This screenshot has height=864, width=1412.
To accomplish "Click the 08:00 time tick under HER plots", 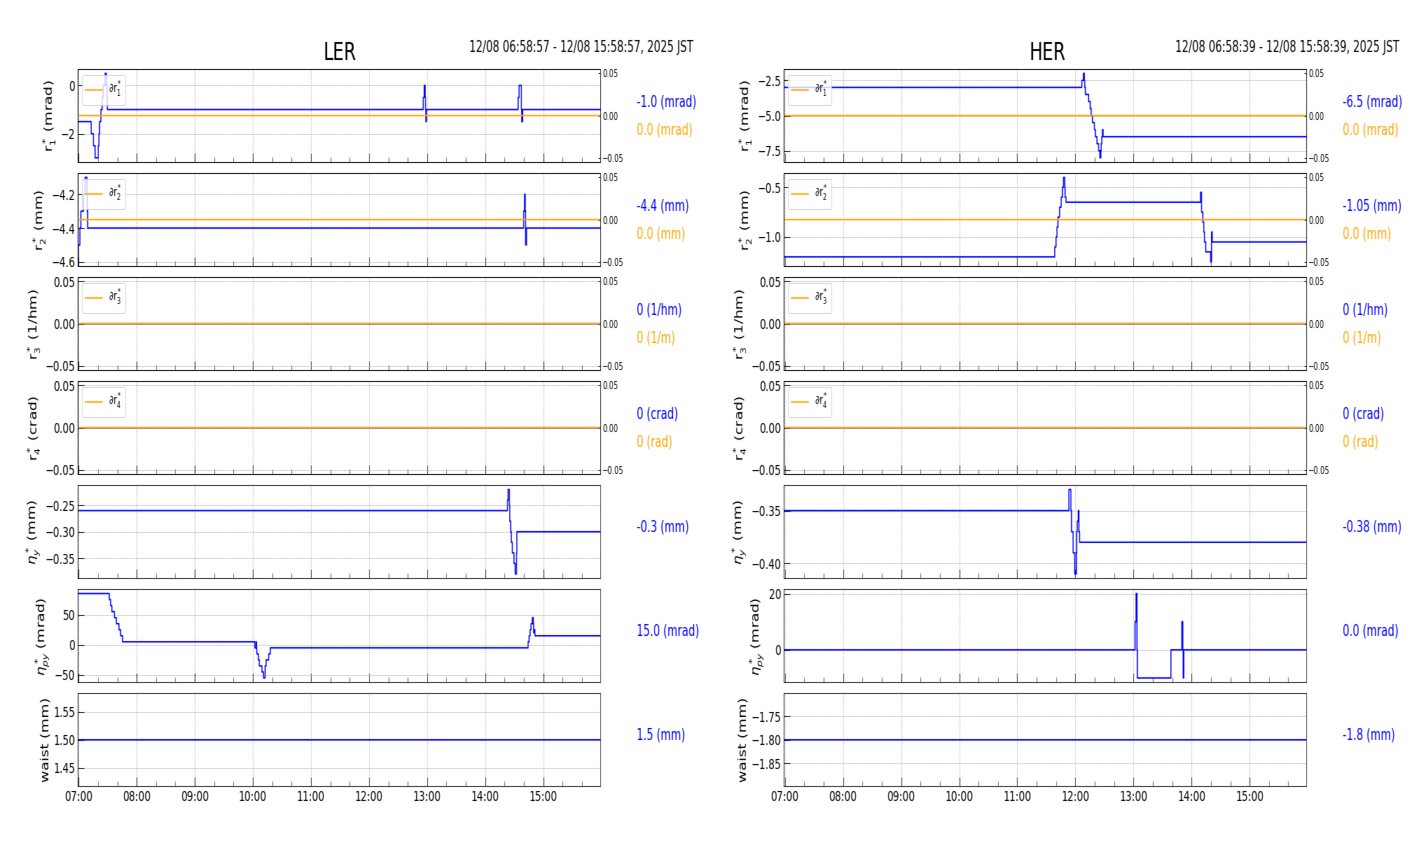I will 843,797.
